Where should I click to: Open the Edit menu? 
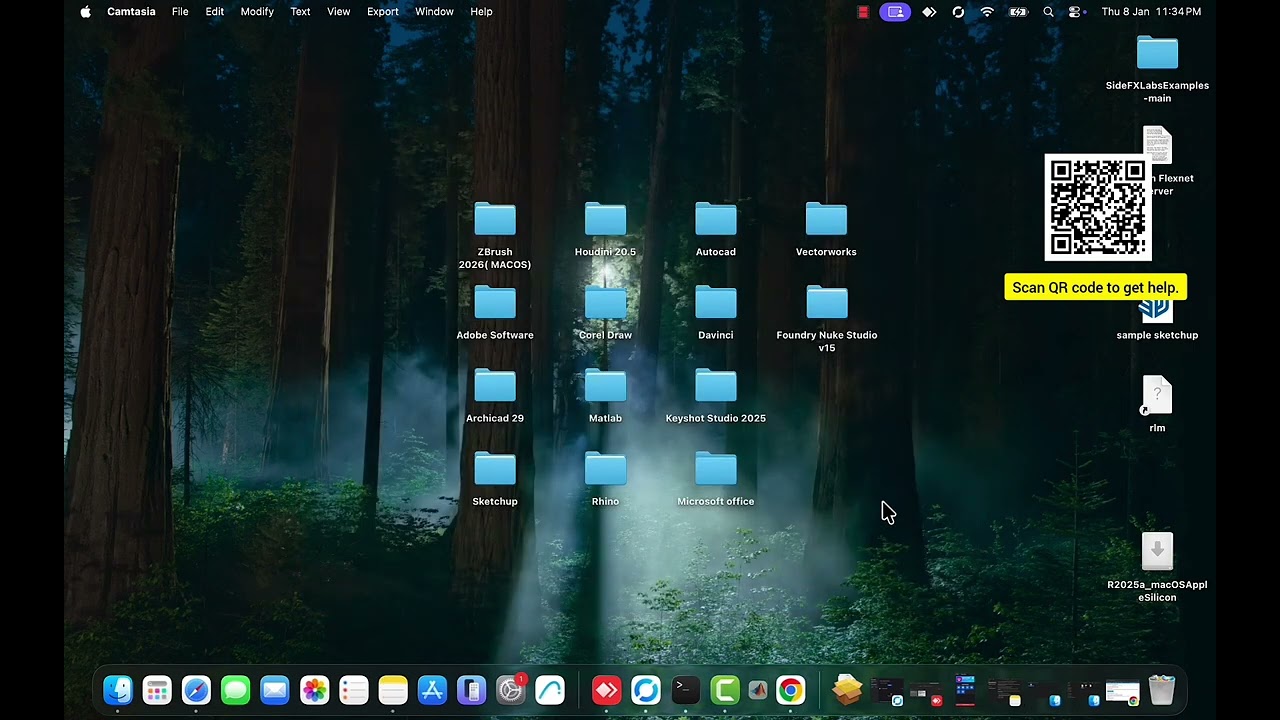215,12
